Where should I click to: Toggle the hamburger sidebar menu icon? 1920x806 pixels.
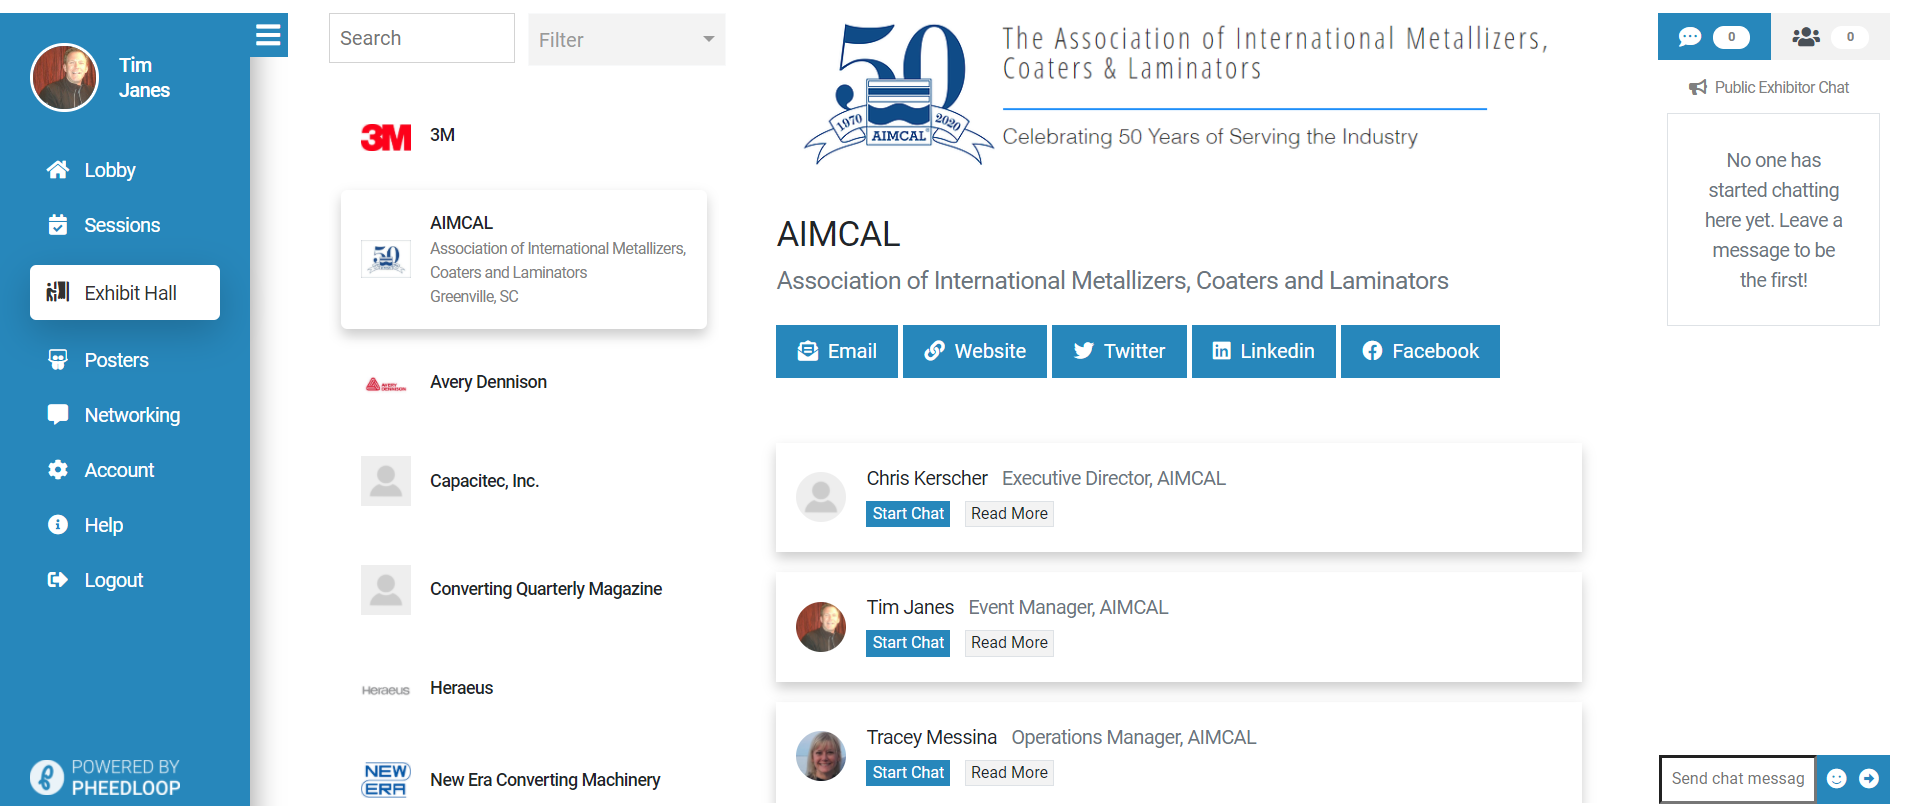(268, 35)
